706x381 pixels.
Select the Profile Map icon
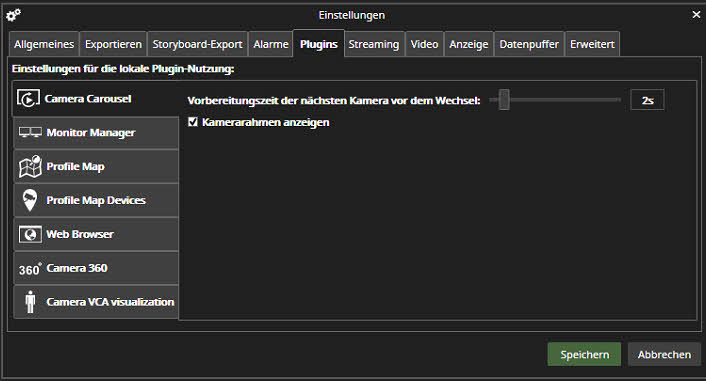pyautogui.click(x=30, y=167)
